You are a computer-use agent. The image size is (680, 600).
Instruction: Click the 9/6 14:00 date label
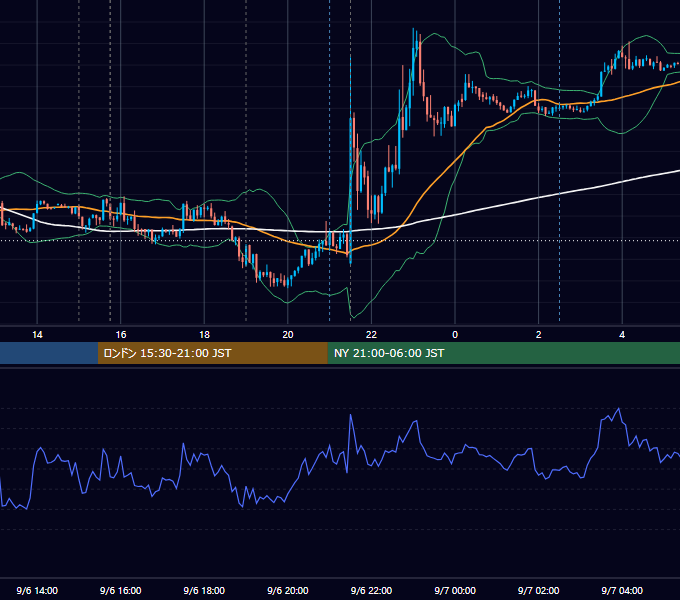click(x=37, y=590)
